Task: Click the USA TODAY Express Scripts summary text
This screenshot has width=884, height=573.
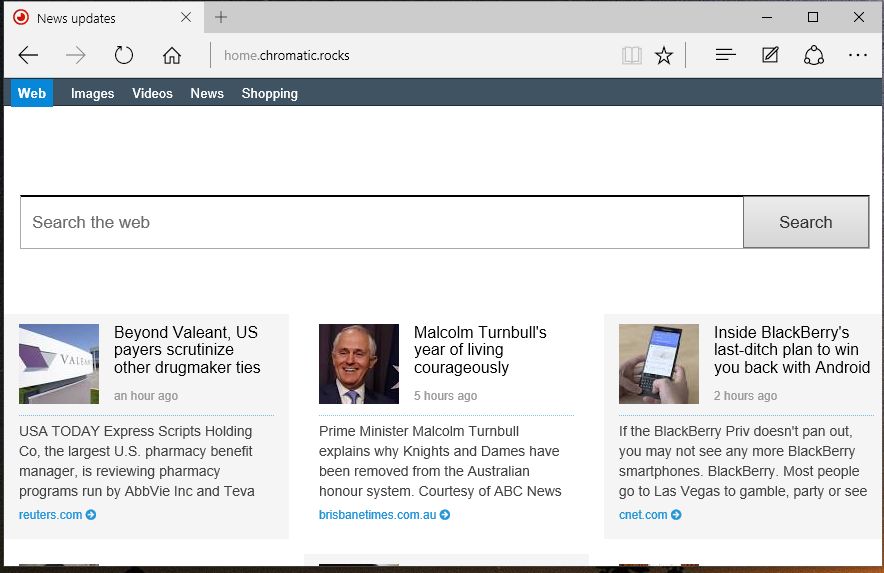Action: tap(137, 461)
